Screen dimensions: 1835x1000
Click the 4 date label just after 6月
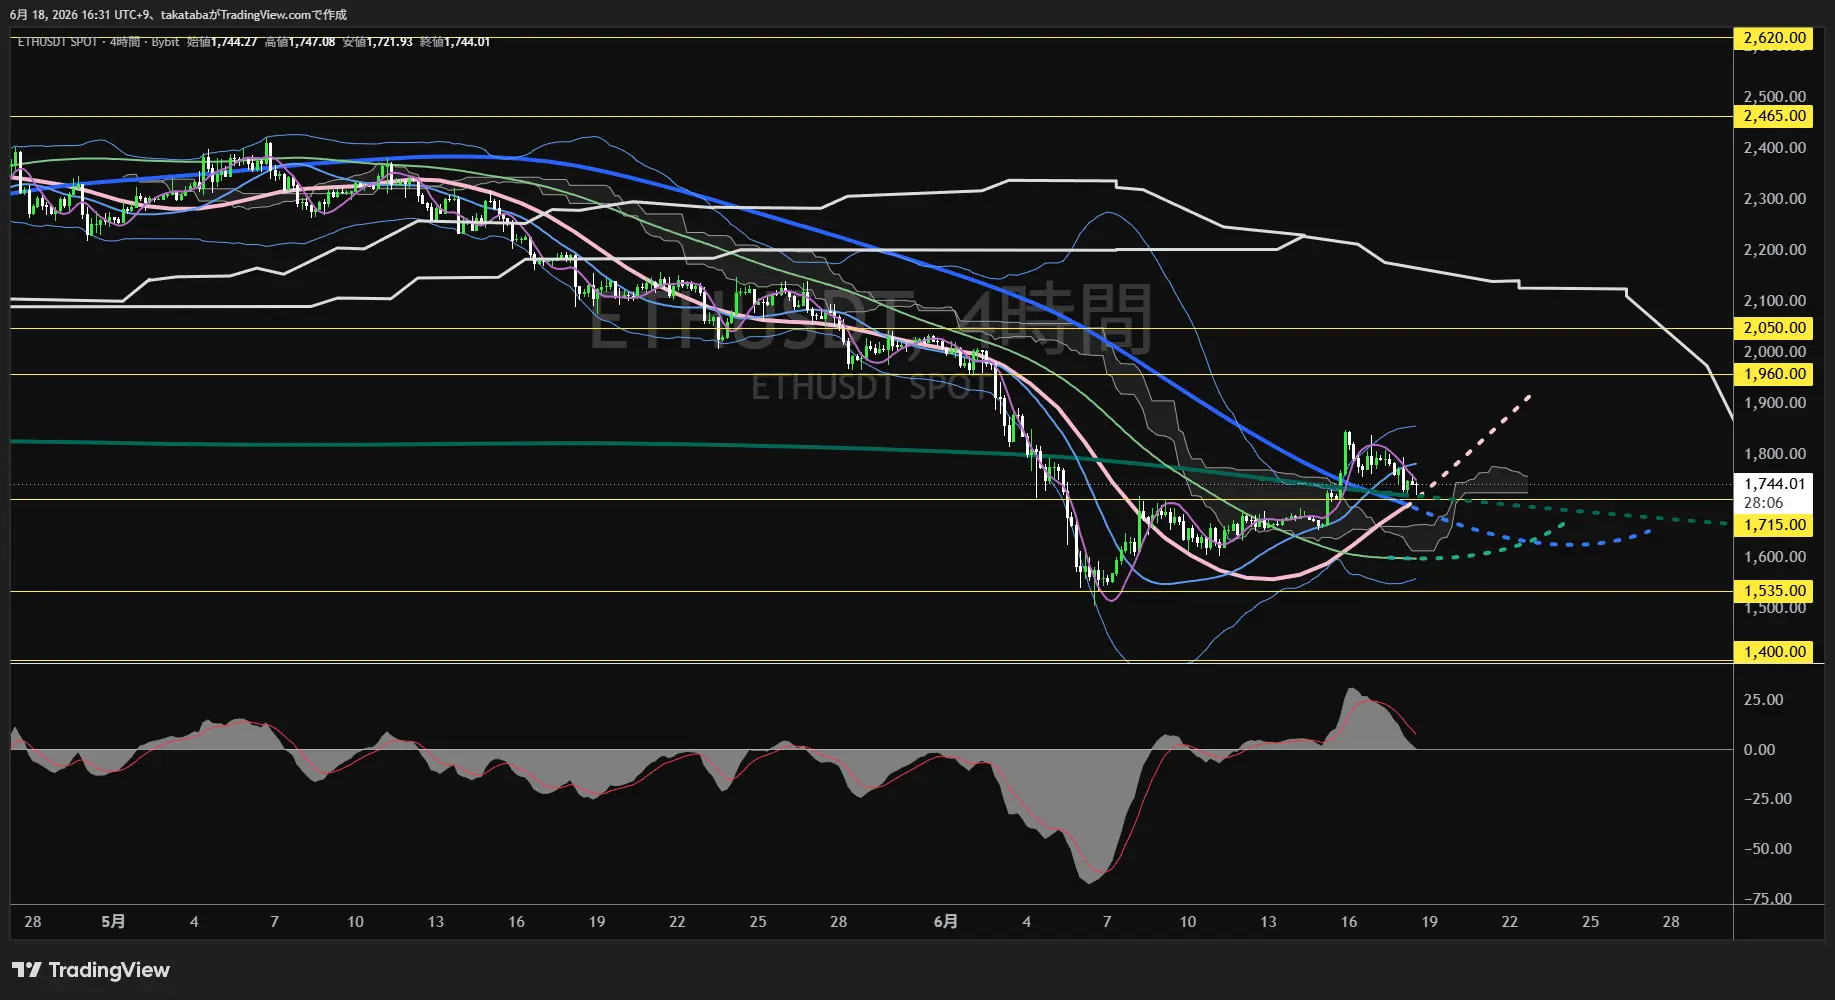(1026, 922)
